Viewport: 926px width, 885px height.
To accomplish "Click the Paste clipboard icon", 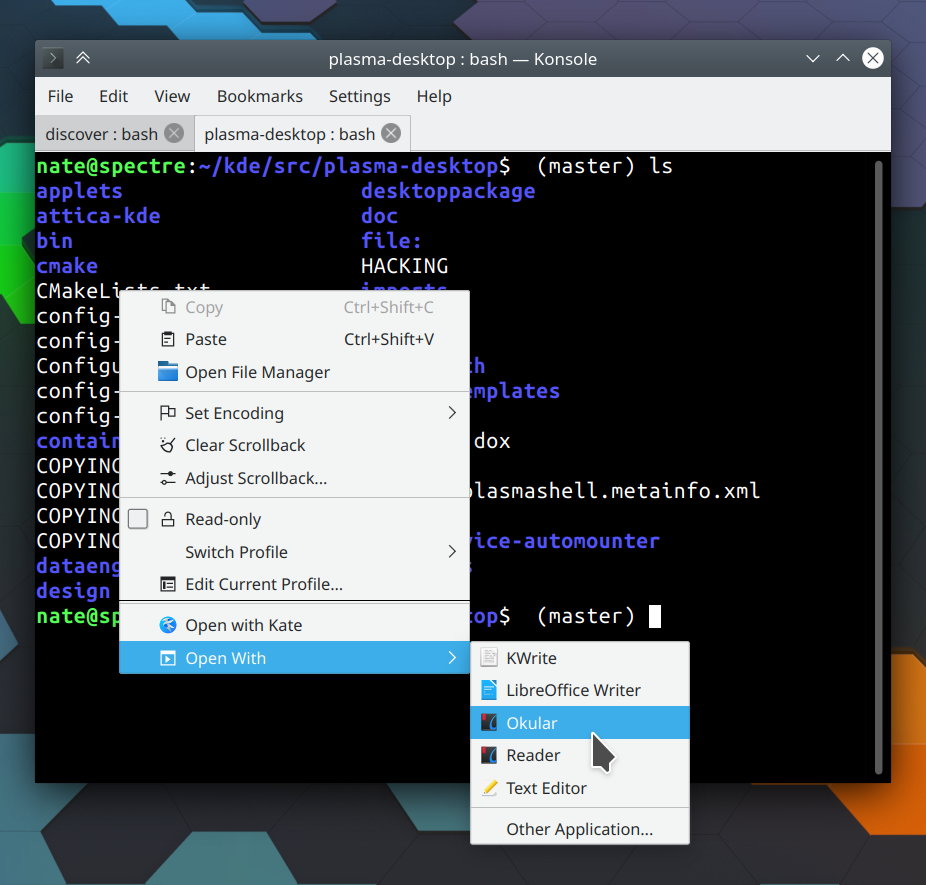I will click(168, 340).
